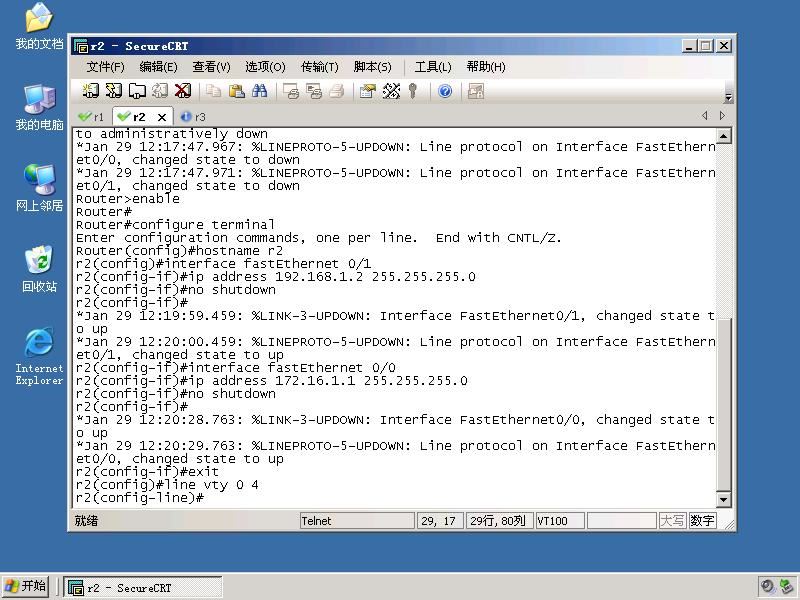Close the r2 session tab
Screen dimensions: 800x600
click(x=162, y=117)
